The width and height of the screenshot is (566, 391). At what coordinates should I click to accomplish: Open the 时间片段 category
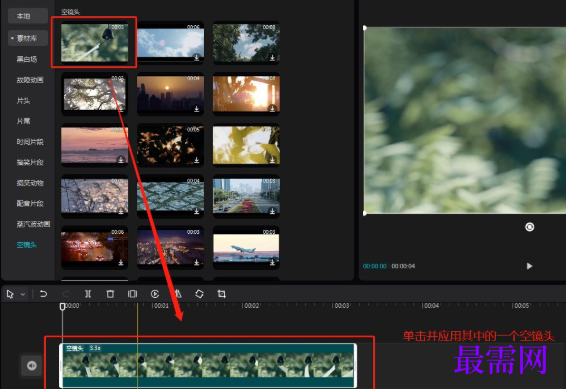(x=30, y=142)
